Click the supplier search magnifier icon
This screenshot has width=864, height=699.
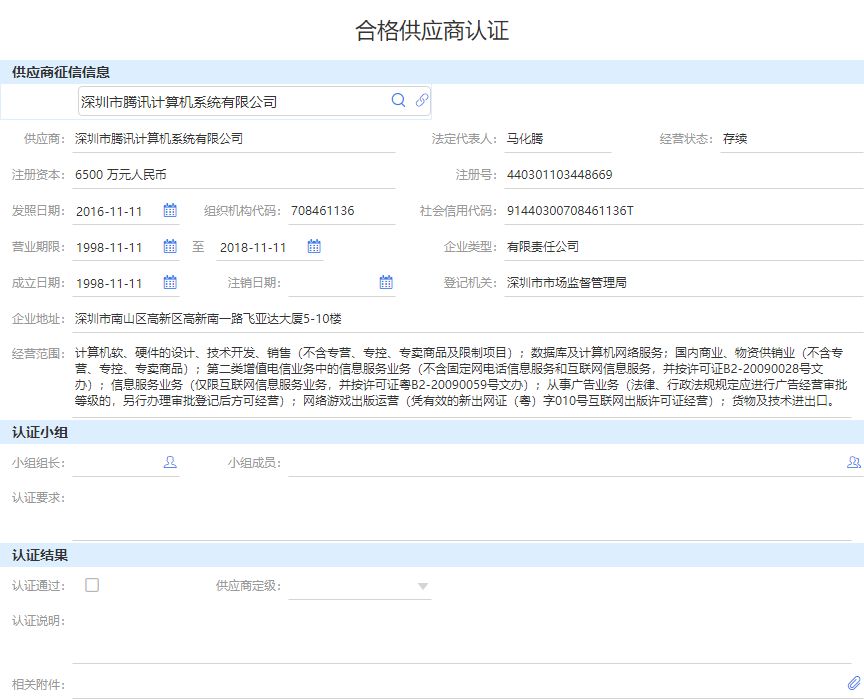tap(398, 100)
